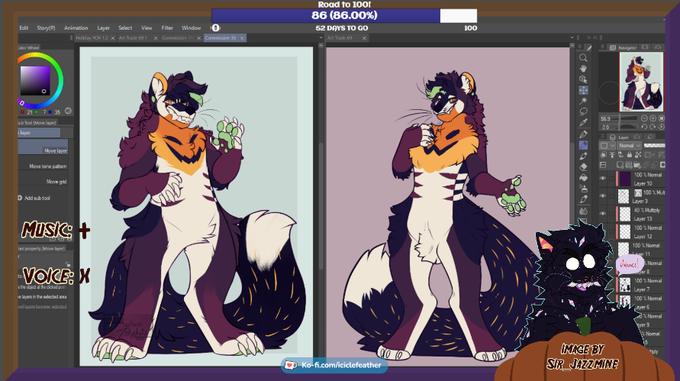Image resolution: width=680 pixels, height=381 pixels.
Task: Open the Layer menu
Action: click(103, 28)
